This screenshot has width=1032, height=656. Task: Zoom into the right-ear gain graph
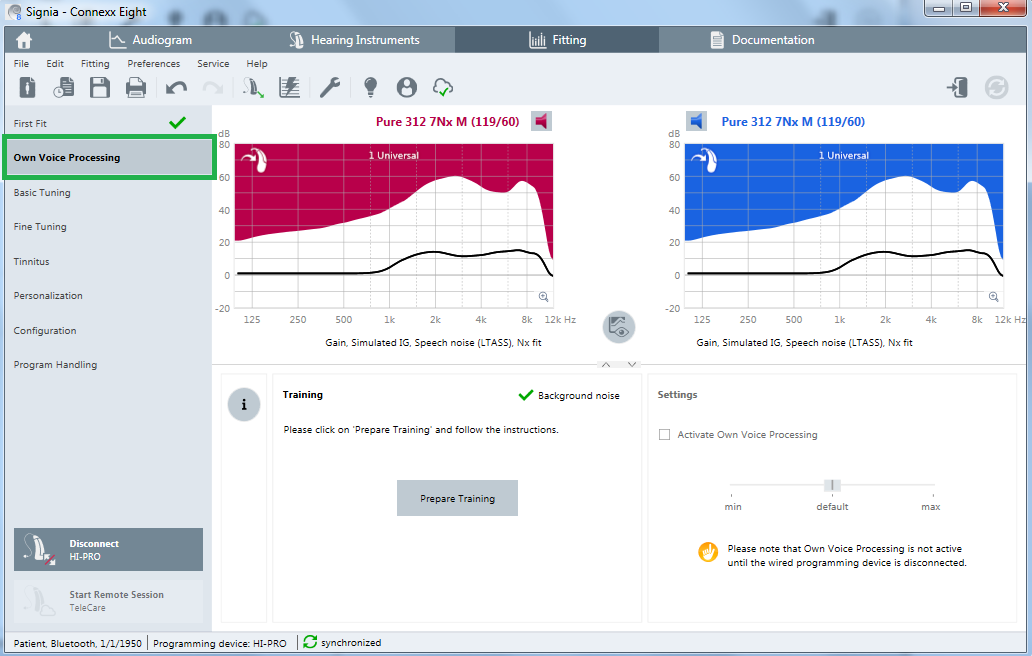point(544,297)
